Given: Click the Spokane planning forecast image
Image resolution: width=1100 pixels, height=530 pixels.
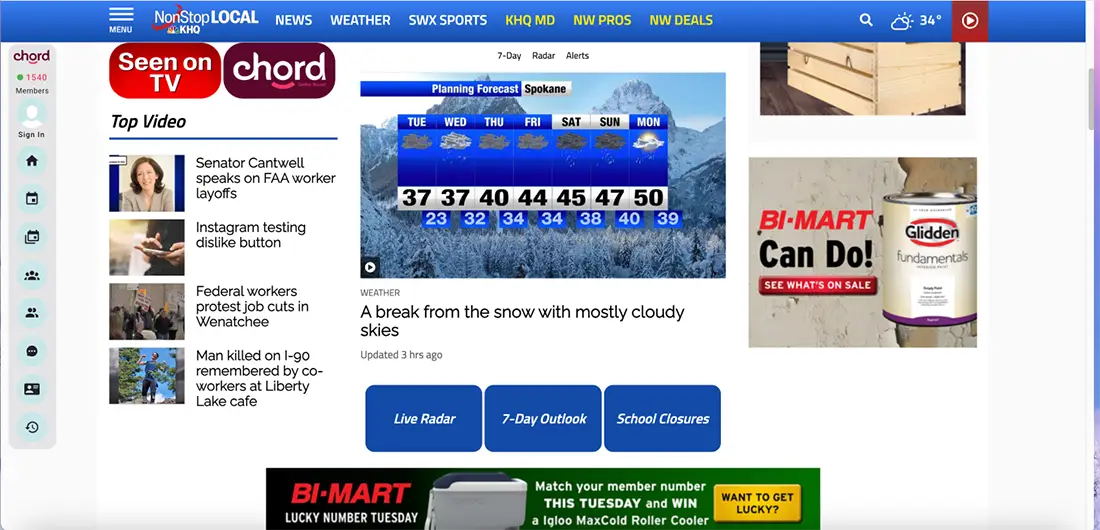Looking at the screenshot, I should tap(543, 175).
